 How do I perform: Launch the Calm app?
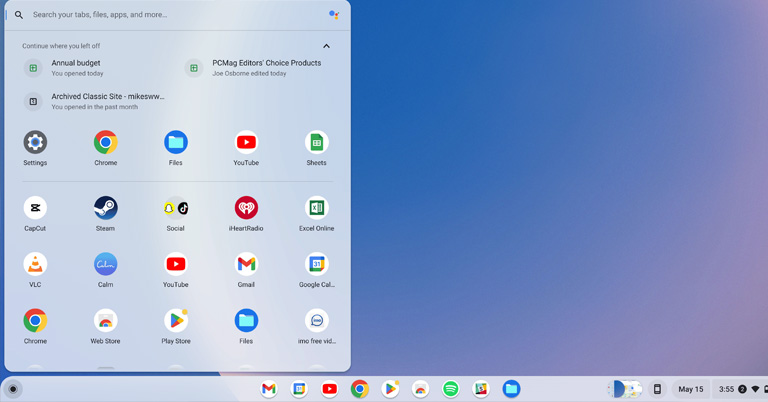point(105,265)
